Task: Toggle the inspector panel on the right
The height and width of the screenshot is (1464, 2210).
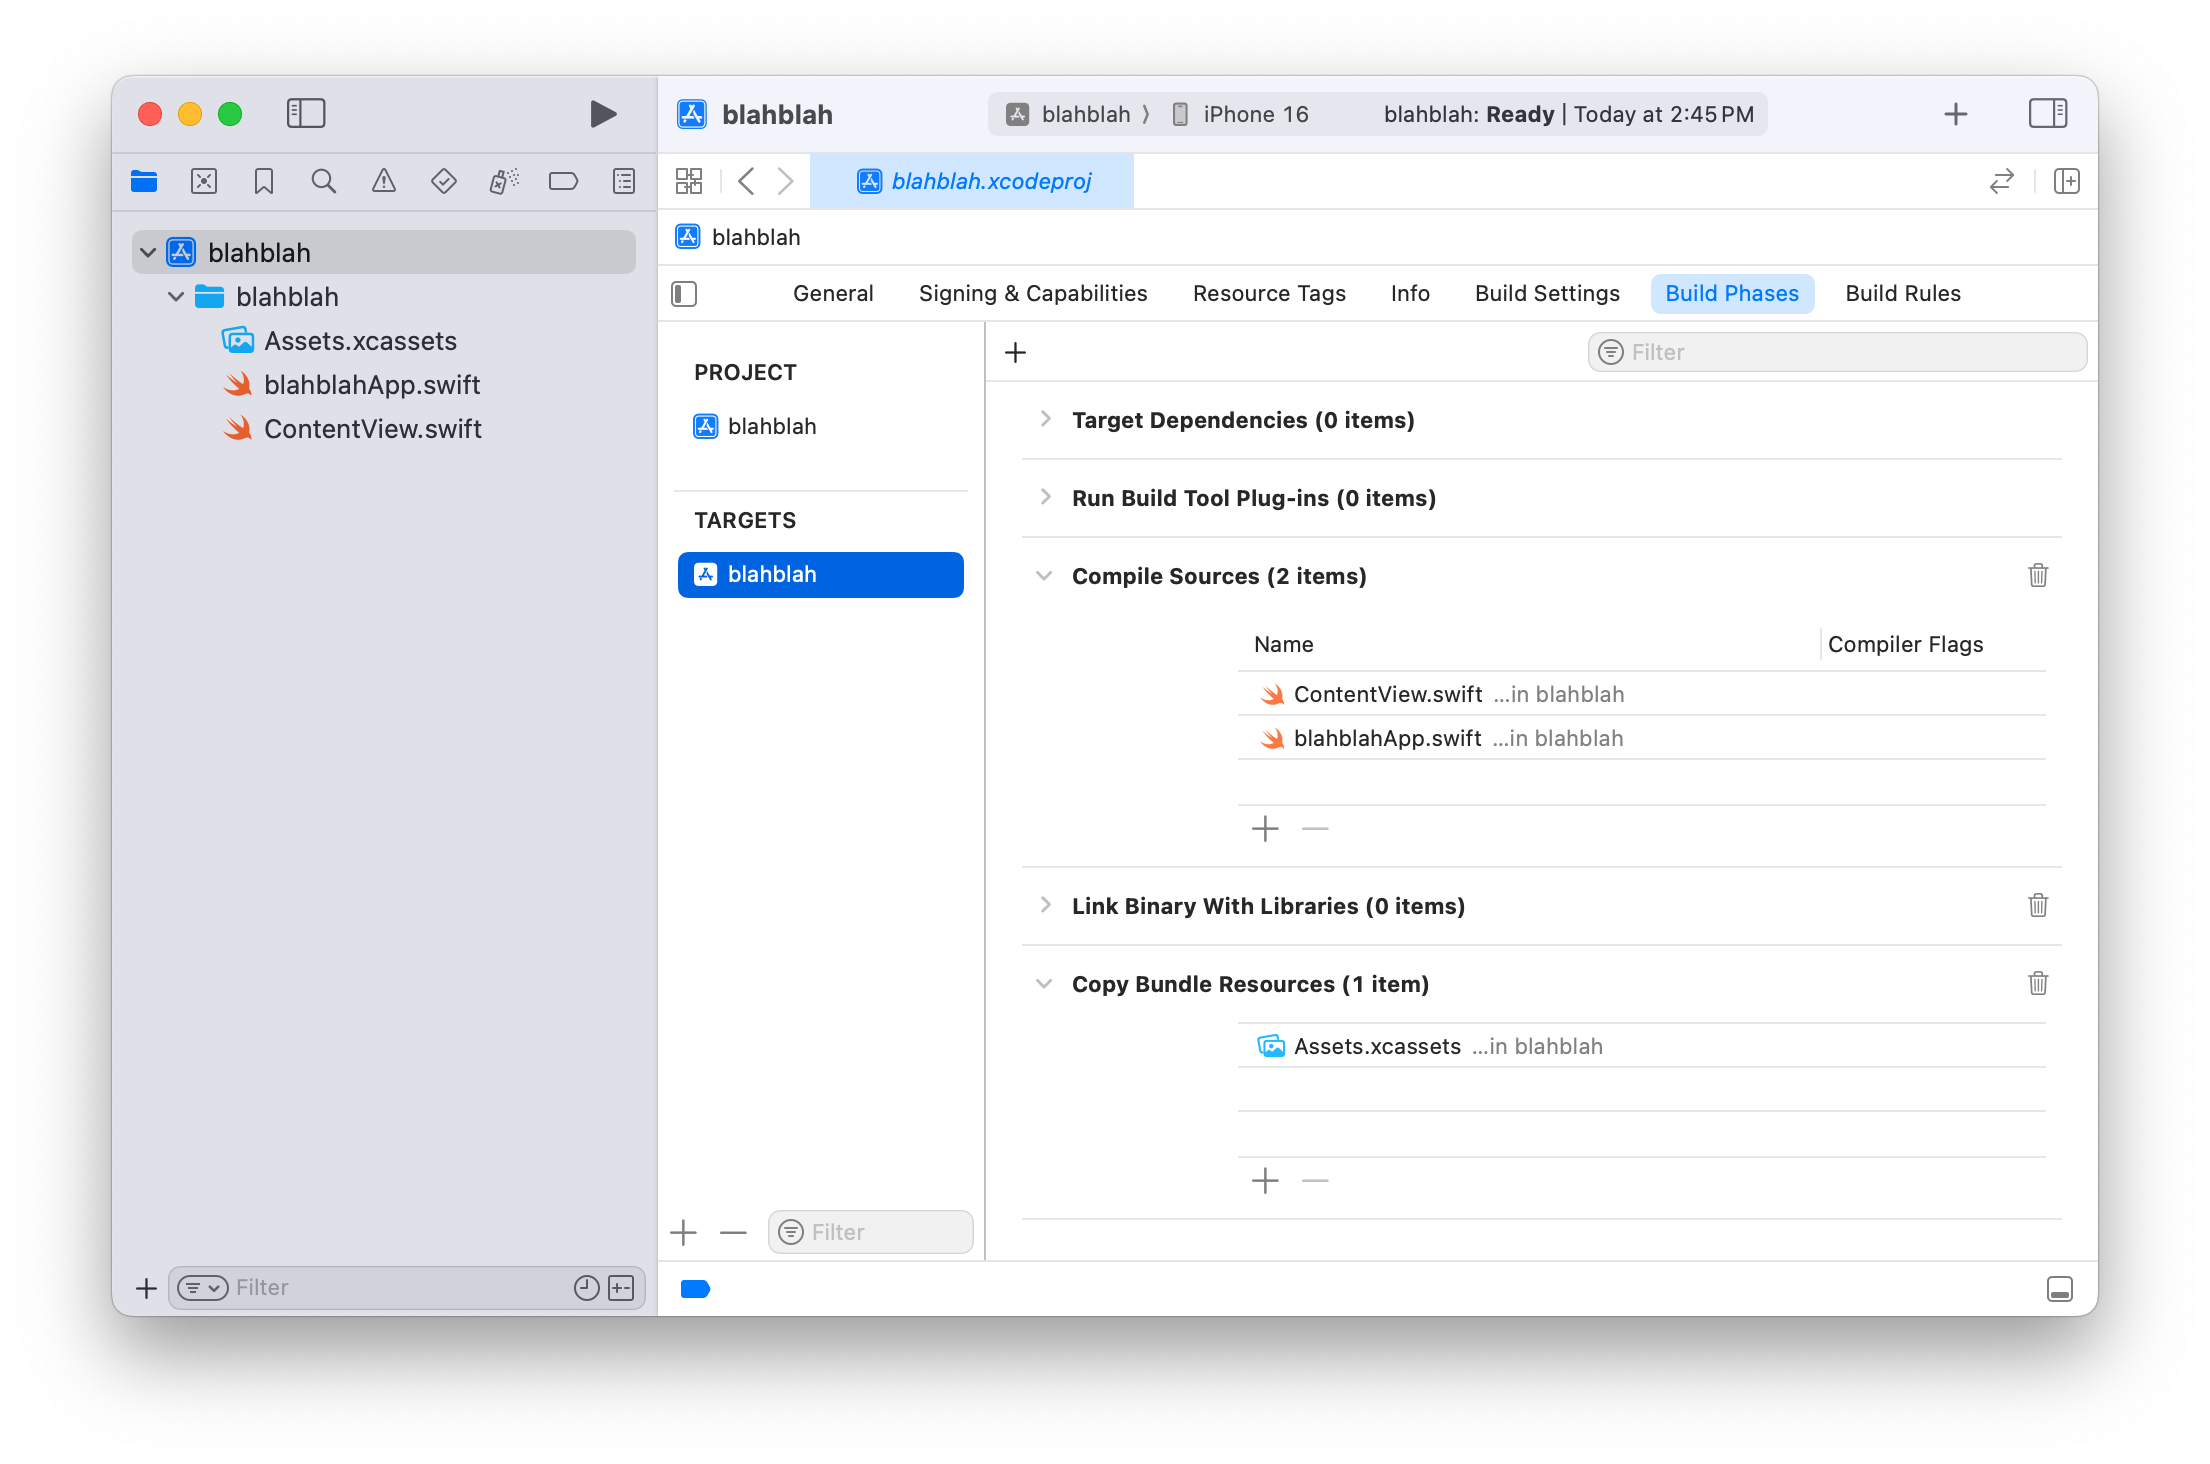Action: tap(2048, 113)
